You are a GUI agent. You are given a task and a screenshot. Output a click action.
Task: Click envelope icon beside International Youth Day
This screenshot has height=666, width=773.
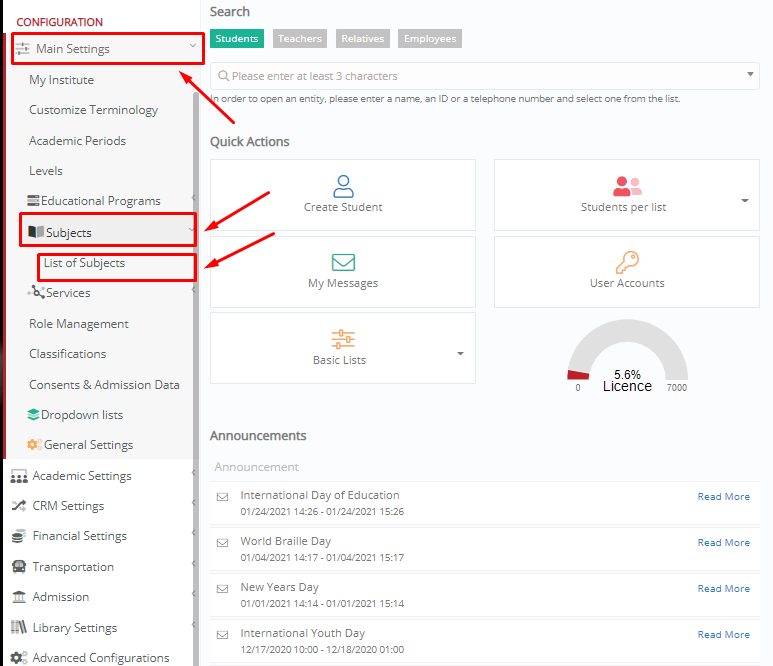point(223,634)
